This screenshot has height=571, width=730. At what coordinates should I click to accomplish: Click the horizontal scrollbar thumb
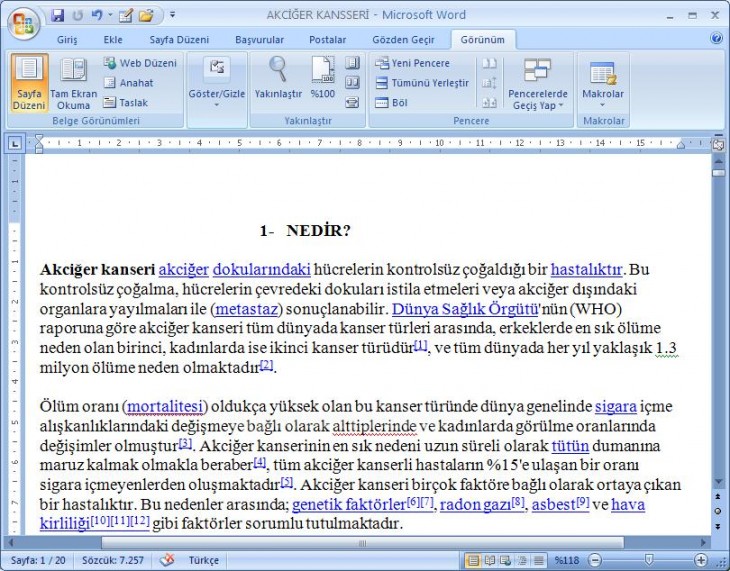tap(362, 543)
